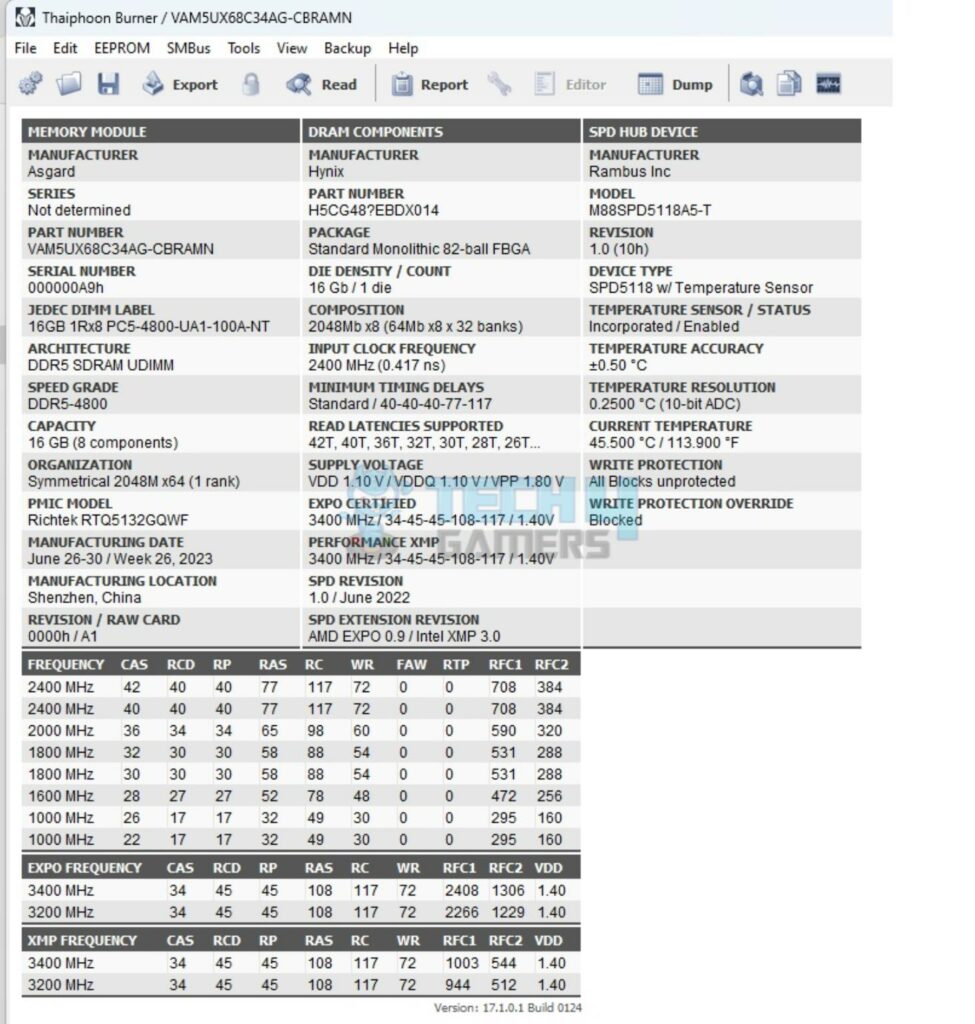The image size is (975, 1024).
Task: Open the Edit menu
Action: point(65,48)
